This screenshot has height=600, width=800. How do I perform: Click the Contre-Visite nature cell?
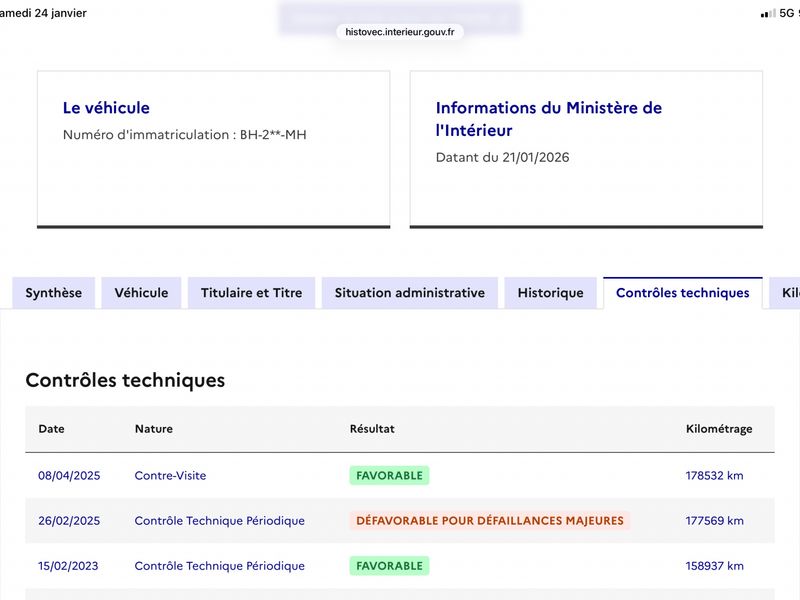(x=170, y=476)
